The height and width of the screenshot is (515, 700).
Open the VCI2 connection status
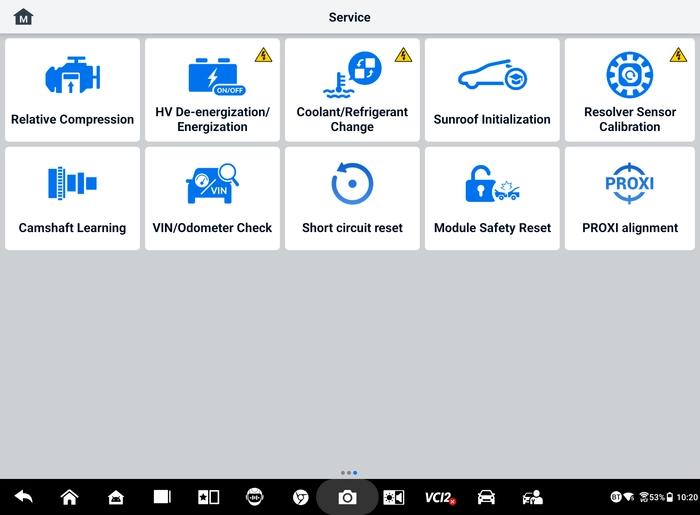click(440, 497)
